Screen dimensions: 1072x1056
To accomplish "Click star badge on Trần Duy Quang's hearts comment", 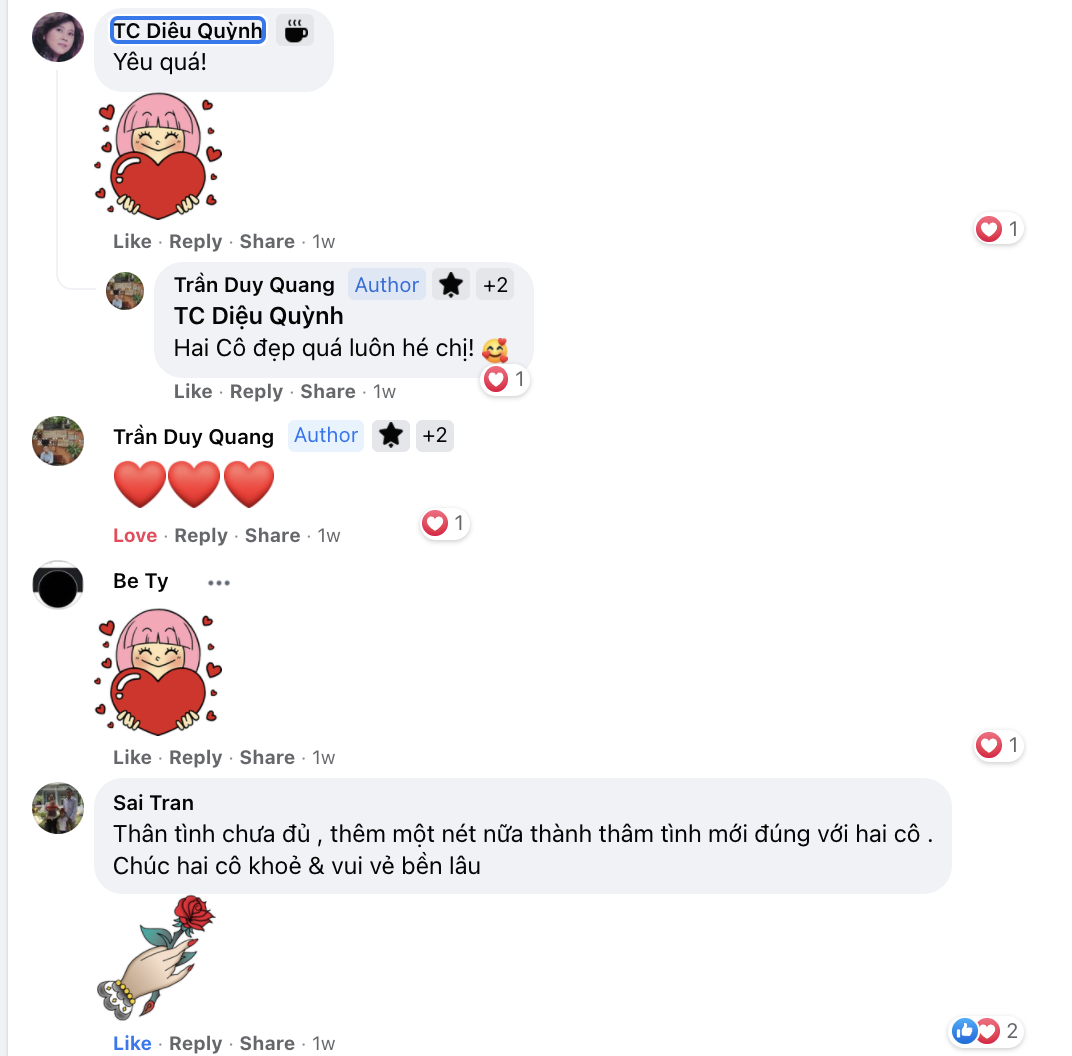I will point(390,435).
